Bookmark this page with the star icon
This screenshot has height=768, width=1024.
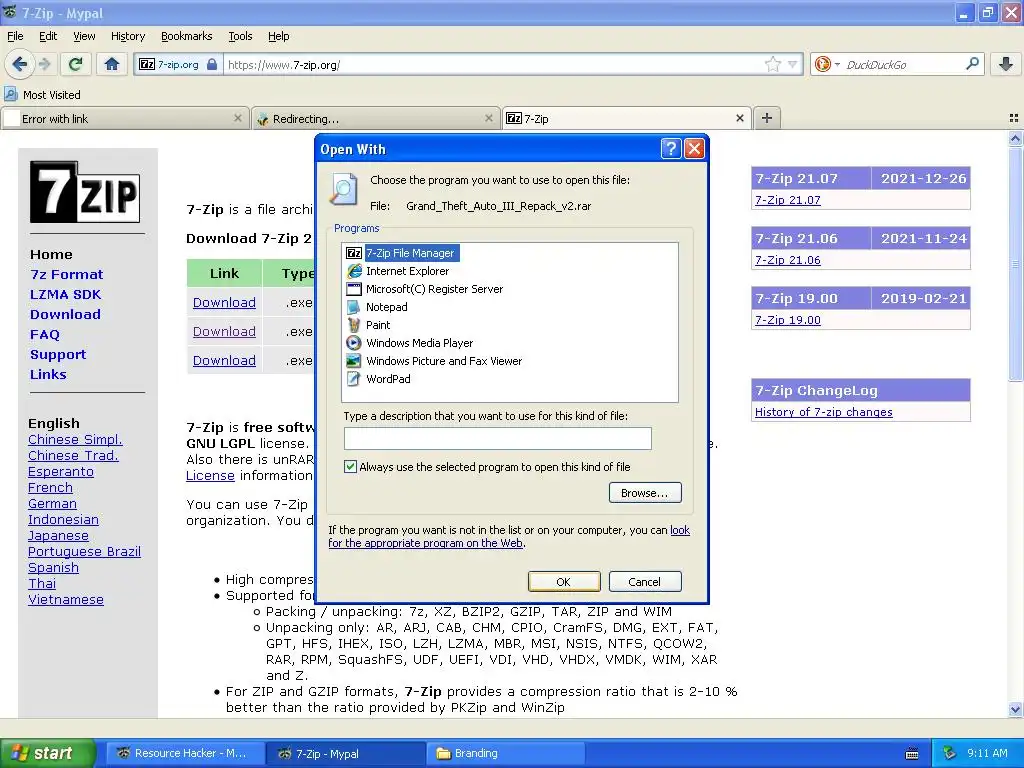click(x=773, y=64)
